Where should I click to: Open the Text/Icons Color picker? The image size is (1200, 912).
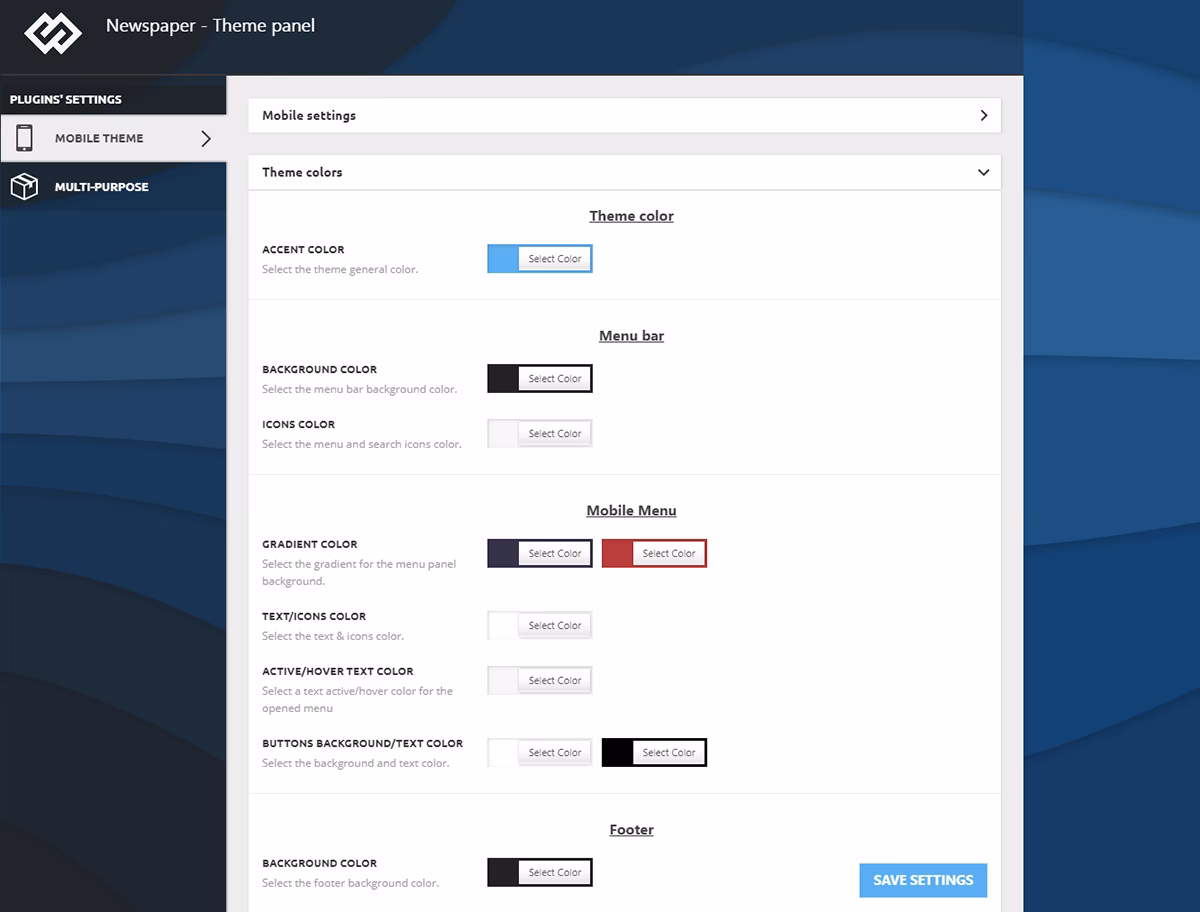(x=555, y=626)
